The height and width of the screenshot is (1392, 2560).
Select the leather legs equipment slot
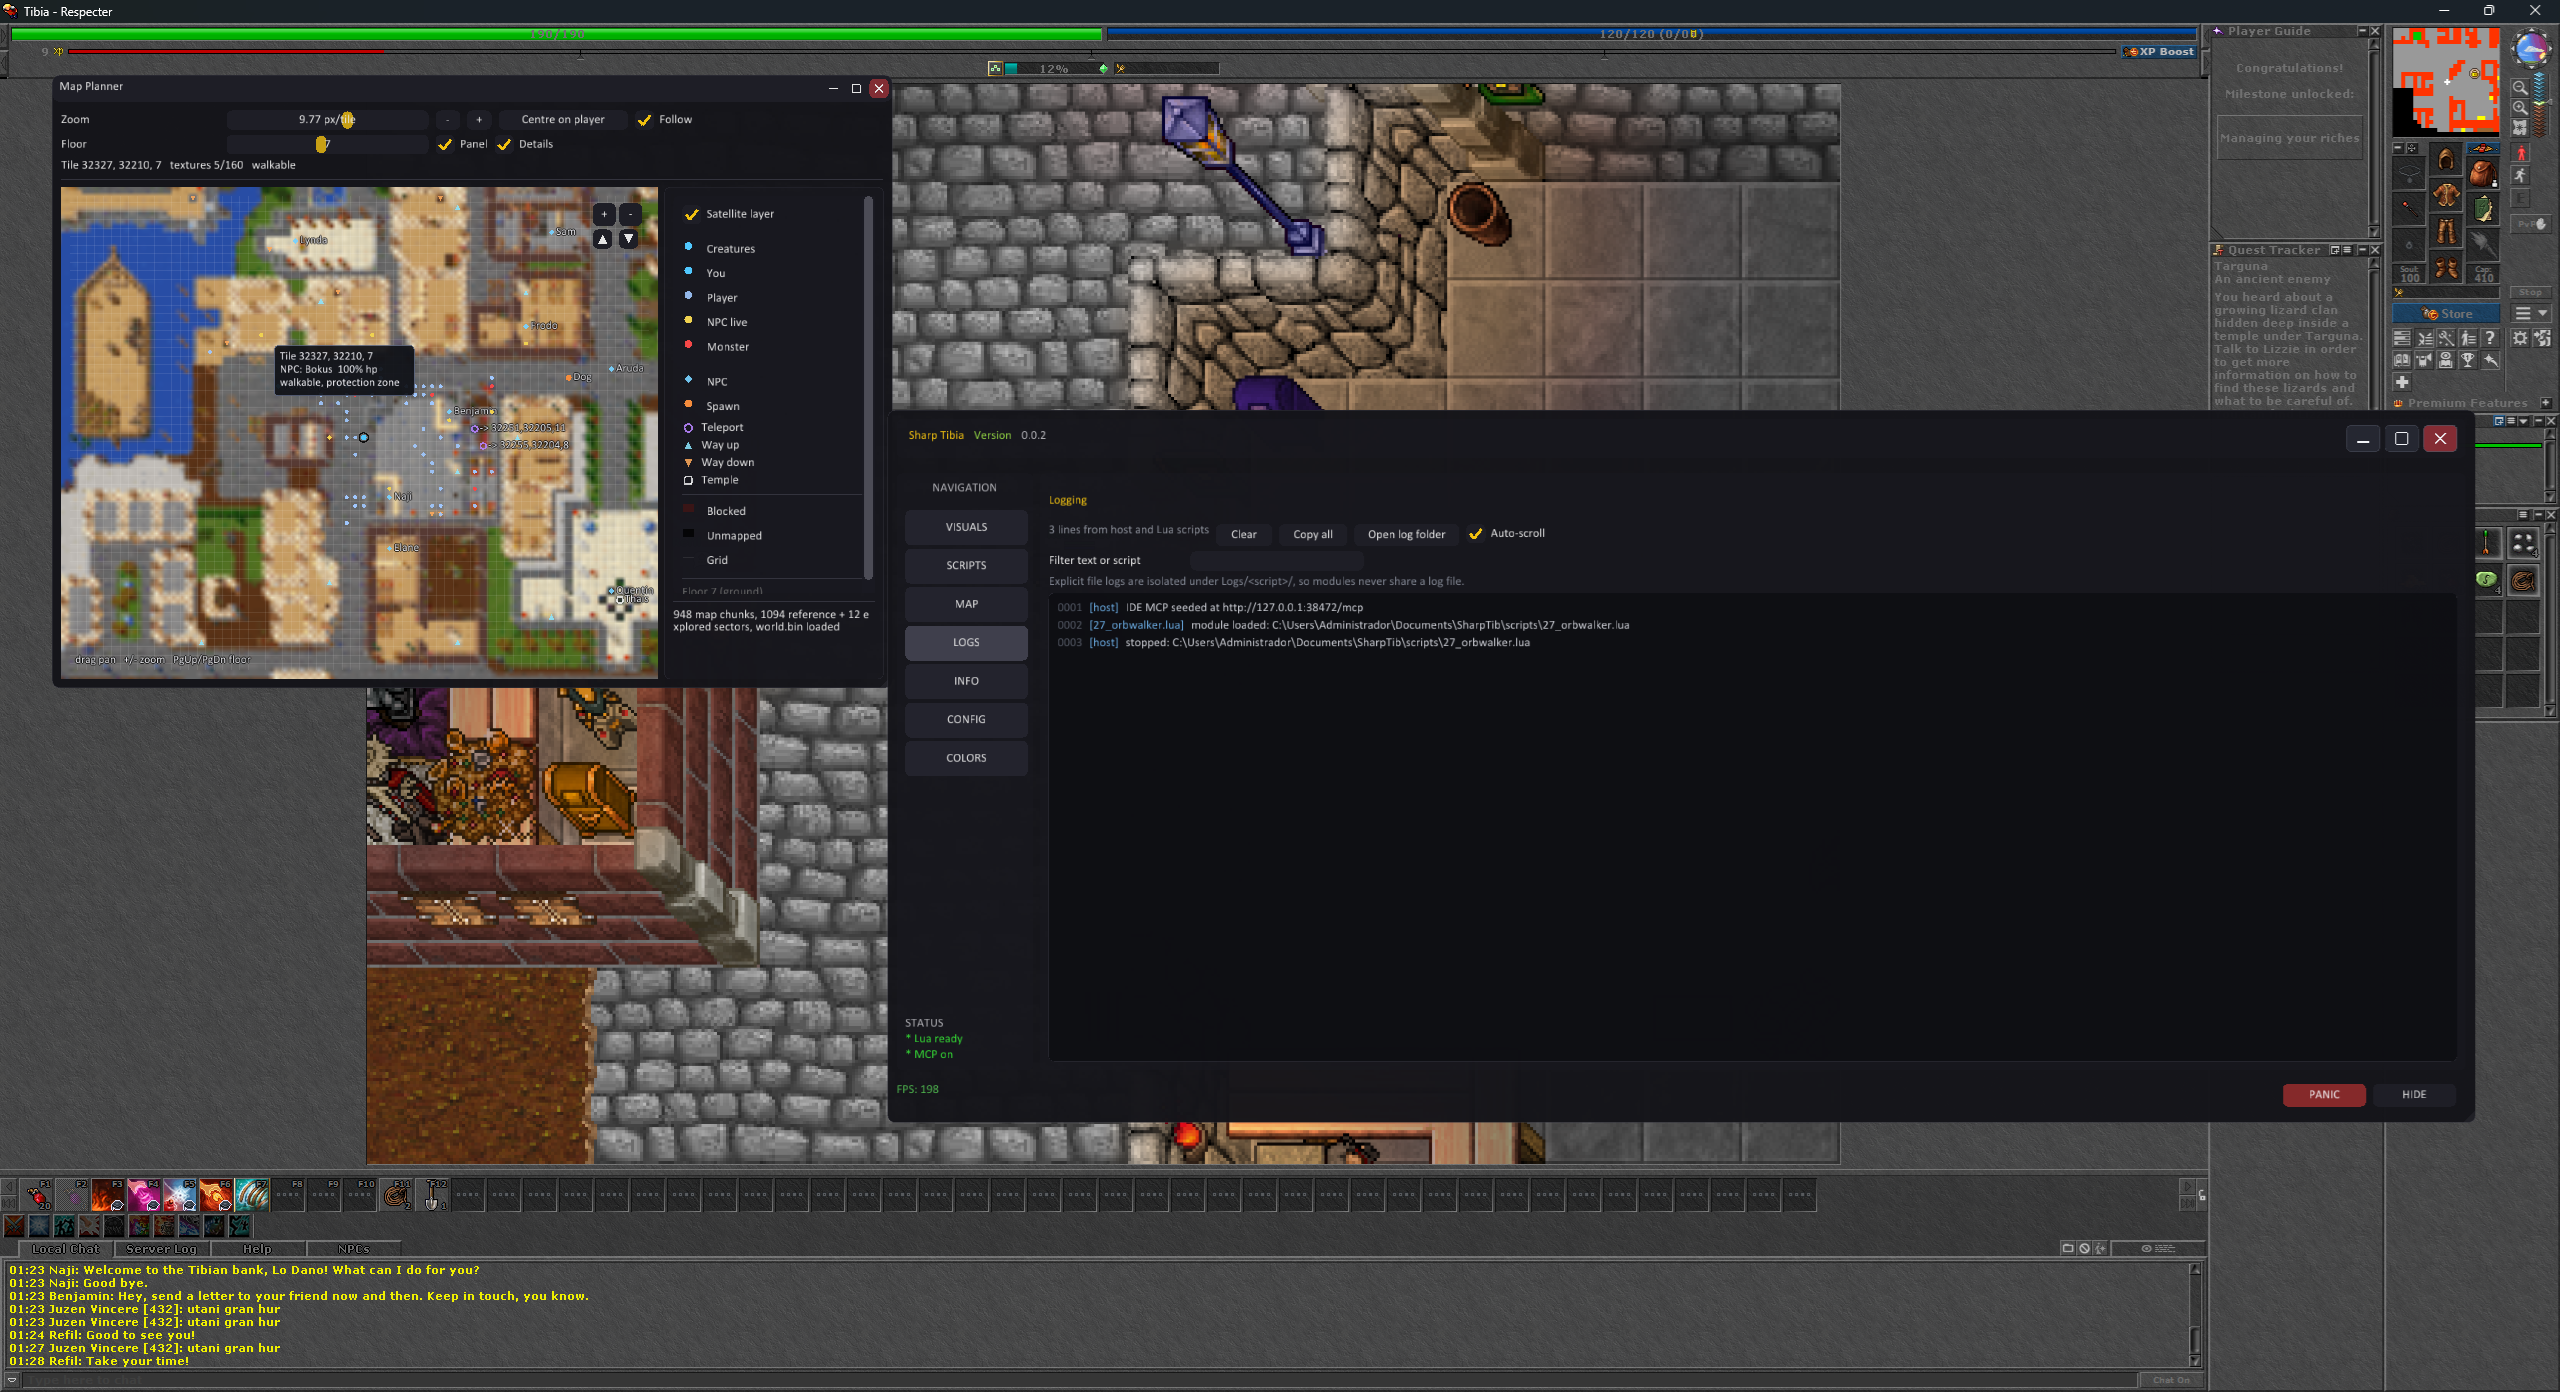point(2446,233)
